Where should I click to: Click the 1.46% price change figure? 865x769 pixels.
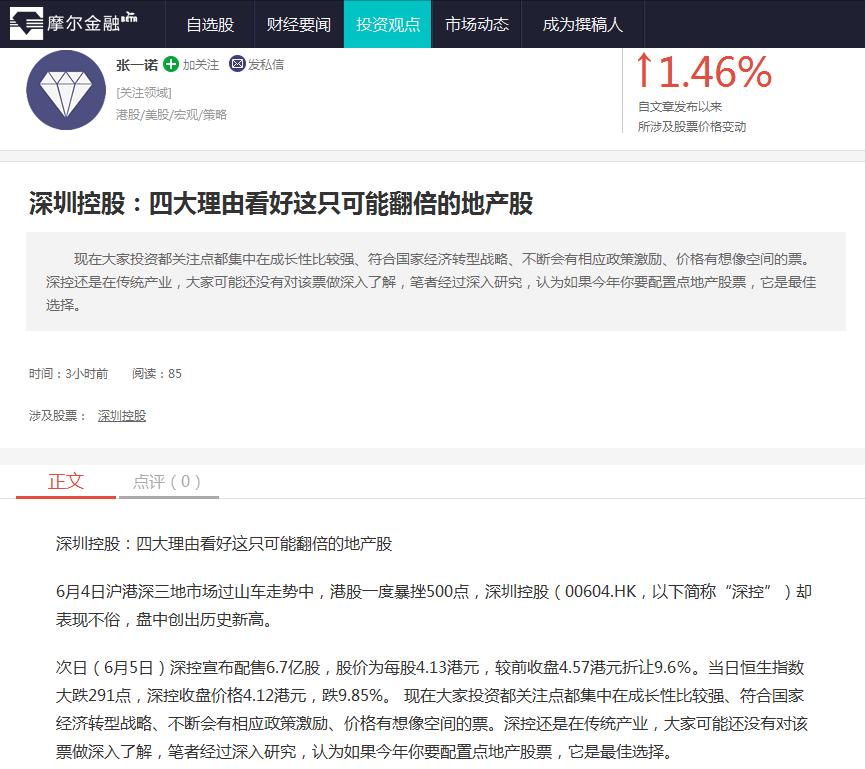716,72
